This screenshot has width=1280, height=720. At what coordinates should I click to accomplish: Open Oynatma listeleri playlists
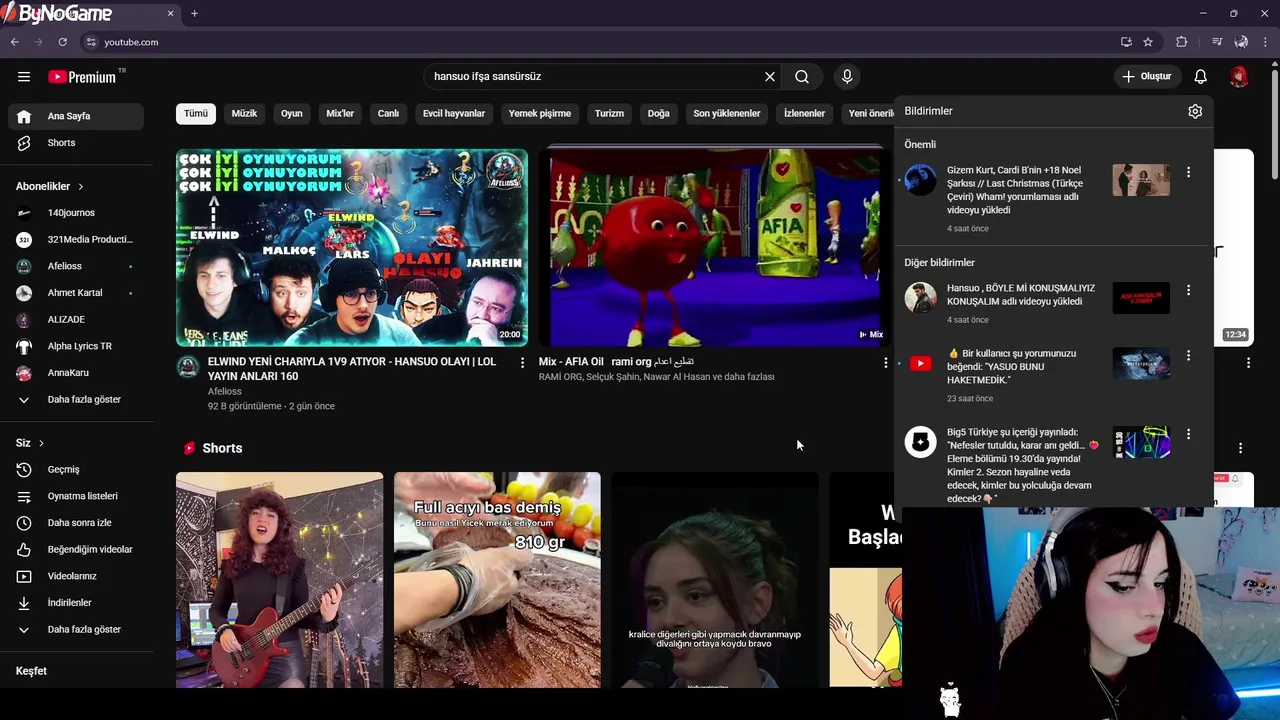[x=76, y=496]
